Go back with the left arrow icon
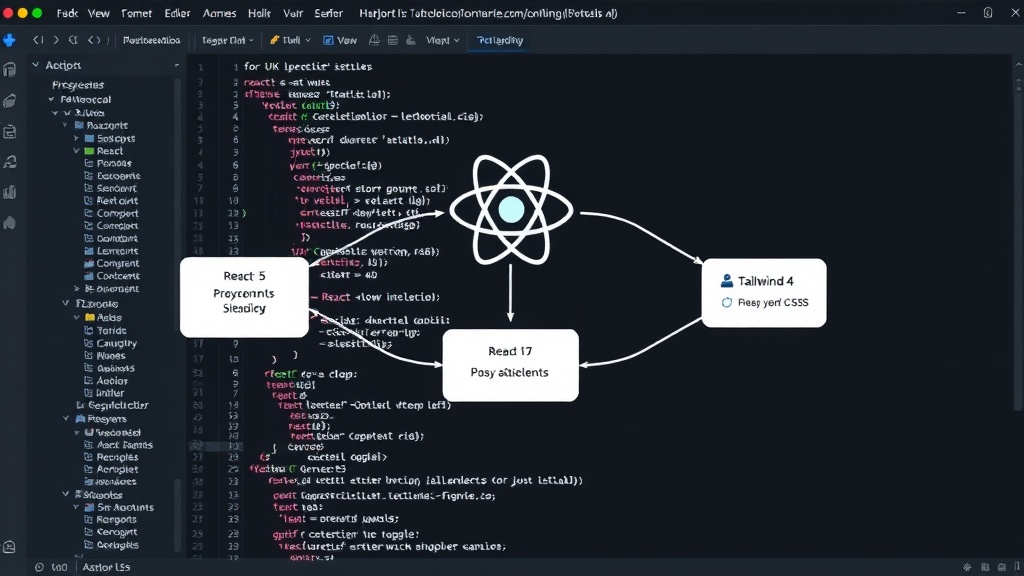This screenshot has height=576, width=1024. [x=38, y=40]
